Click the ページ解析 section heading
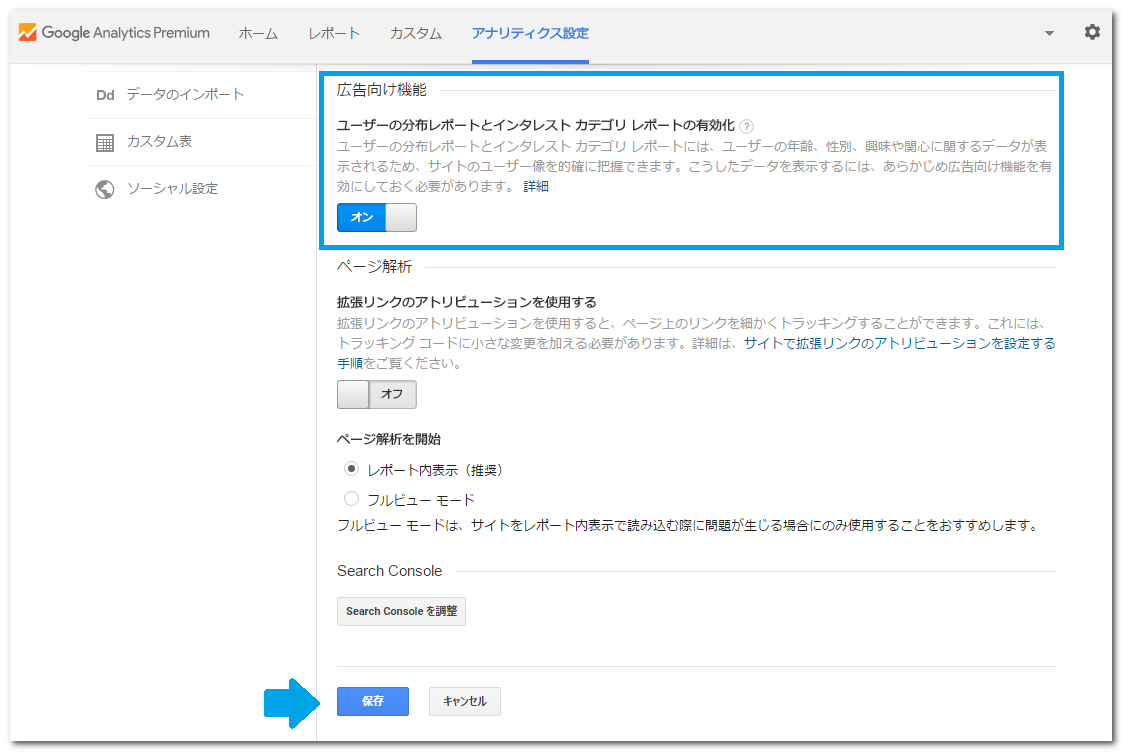Image resolution: width=1123 pixels, height=752 pixels. (375, 266)
